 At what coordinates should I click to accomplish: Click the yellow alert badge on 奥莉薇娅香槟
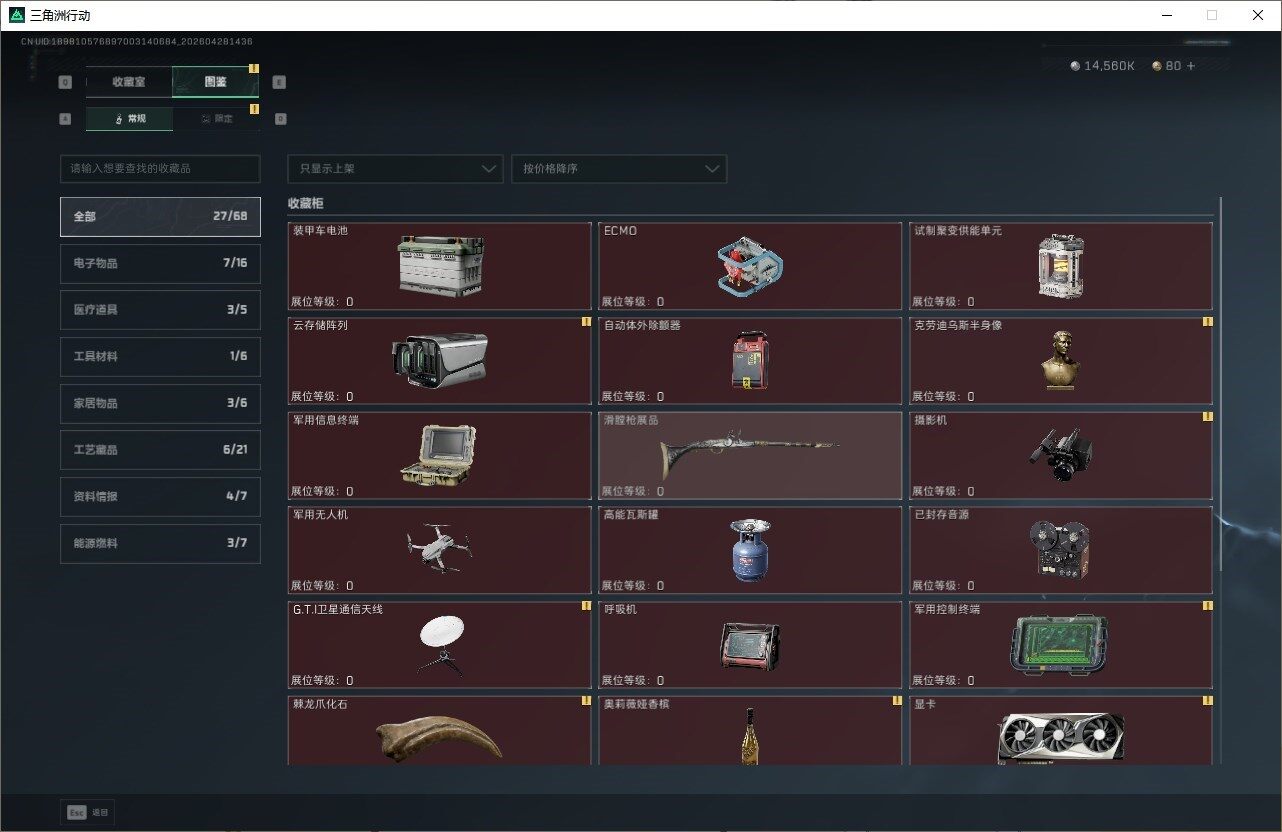[898, 700]
